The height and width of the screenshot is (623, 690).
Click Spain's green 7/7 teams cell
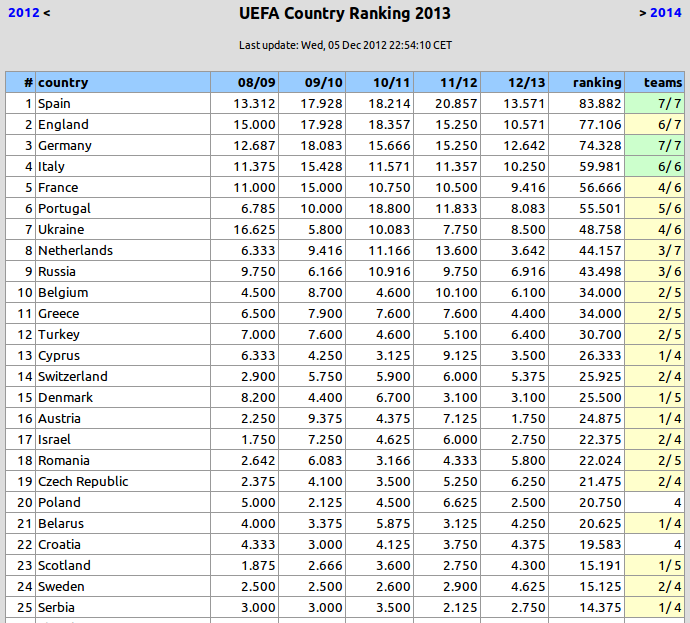[x=655, y=103]
